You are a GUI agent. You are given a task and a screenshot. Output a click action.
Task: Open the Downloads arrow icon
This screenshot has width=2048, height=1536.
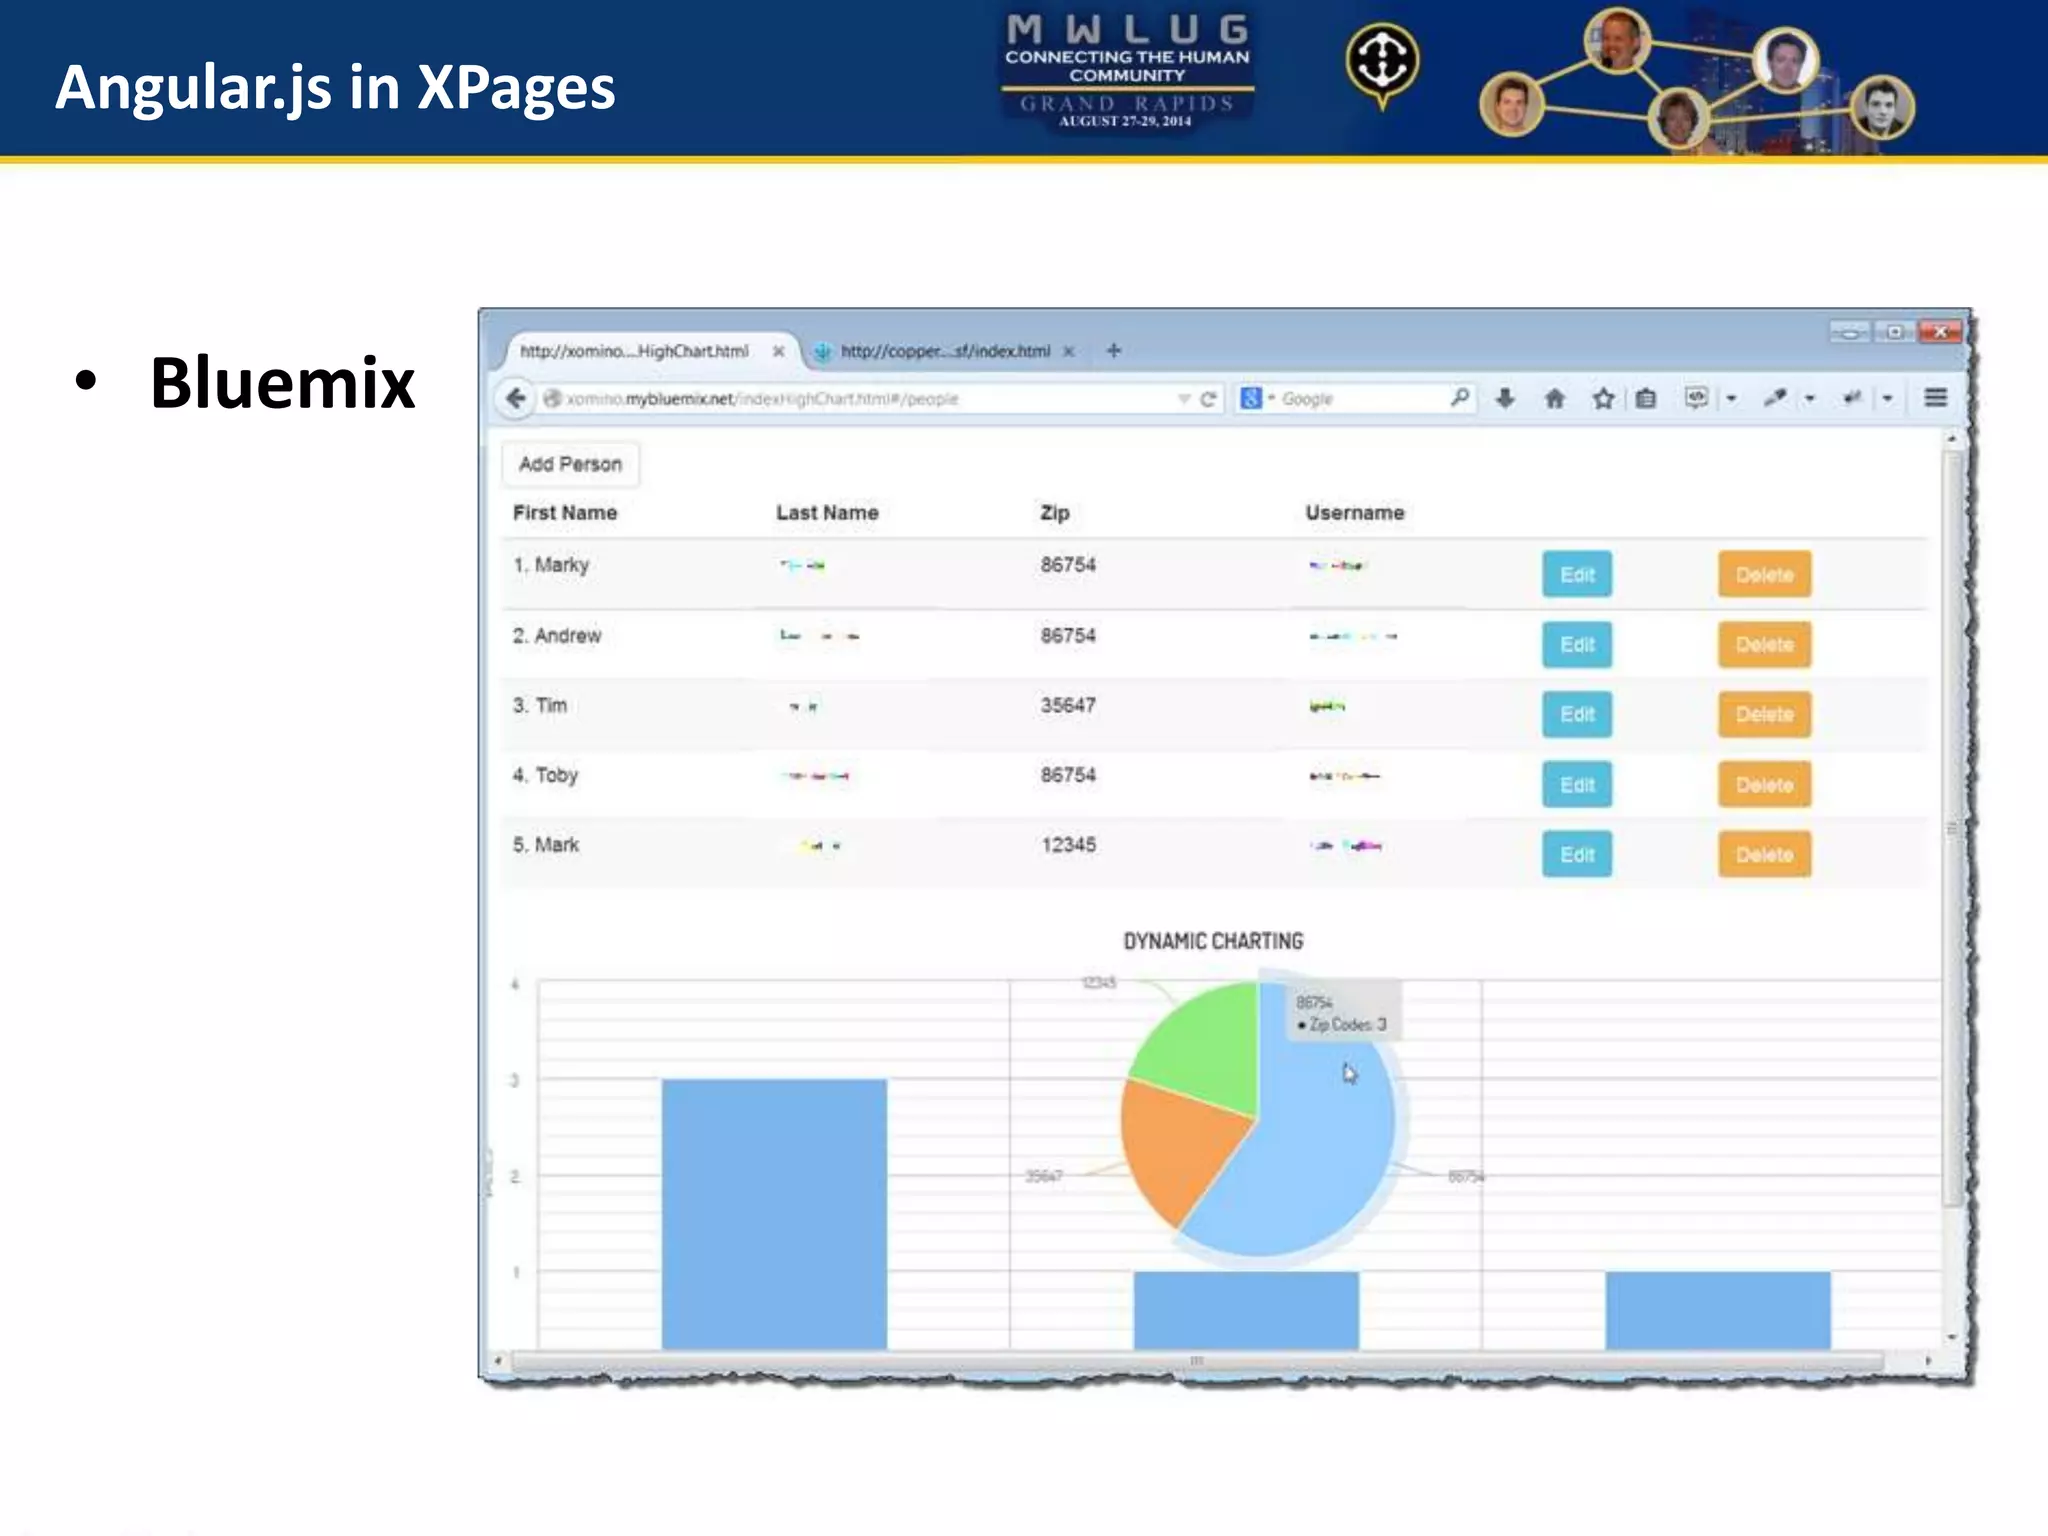(1505, 398)
